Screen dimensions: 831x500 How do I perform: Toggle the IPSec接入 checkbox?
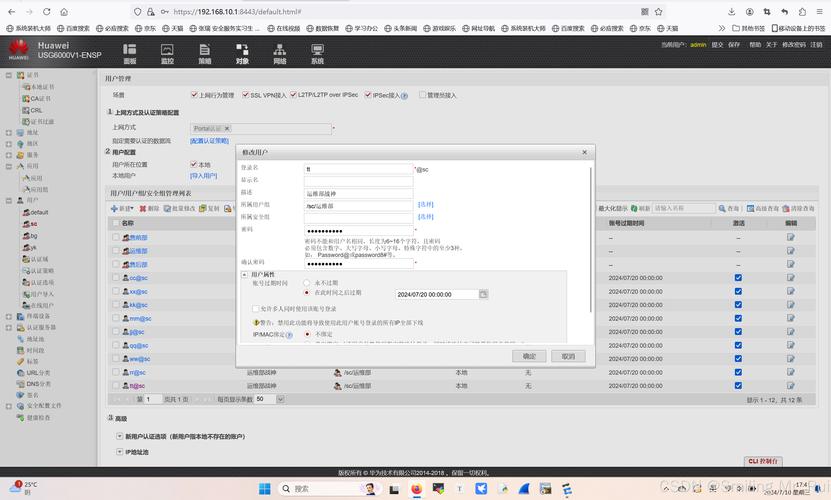(x=368, y=94)
